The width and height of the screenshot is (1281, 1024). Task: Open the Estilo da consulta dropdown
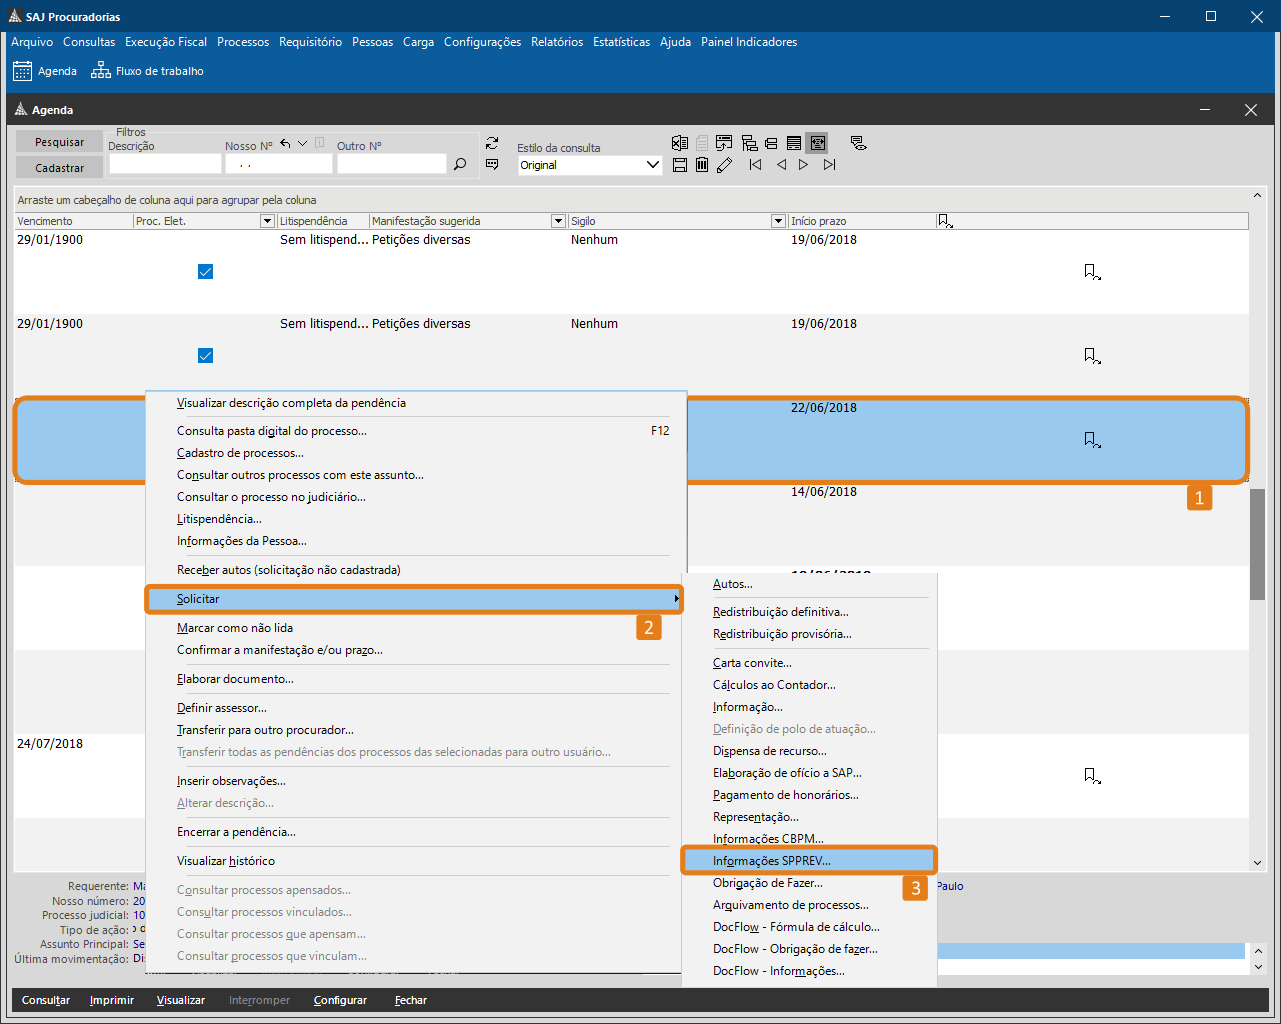[590, 165]
